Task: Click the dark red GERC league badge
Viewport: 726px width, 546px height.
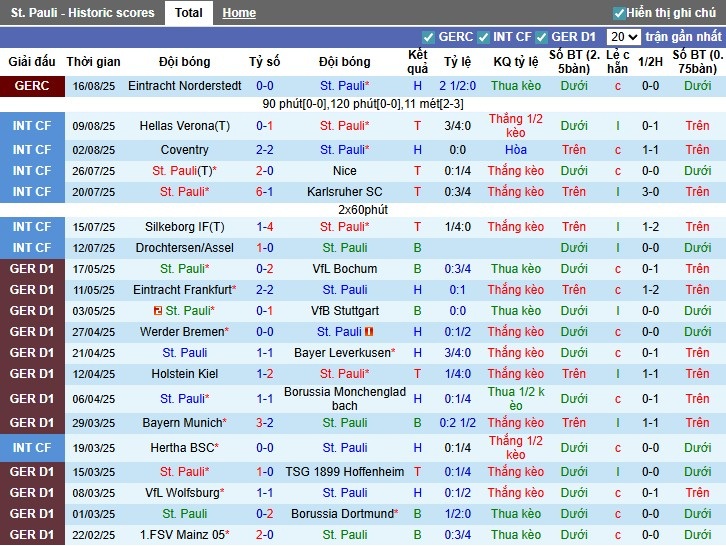Action: (31, 86)
